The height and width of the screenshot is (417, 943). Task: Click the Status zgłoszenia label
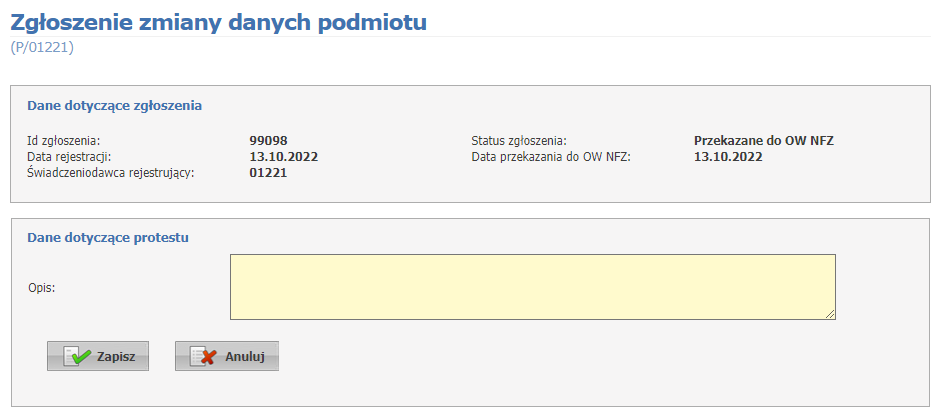pyautogui.click(x=519, y=141)
